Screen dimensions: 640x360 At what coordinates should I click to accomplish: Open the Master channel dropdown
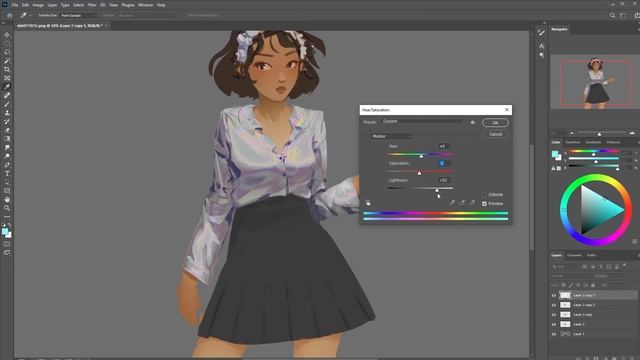click(392, 136)
